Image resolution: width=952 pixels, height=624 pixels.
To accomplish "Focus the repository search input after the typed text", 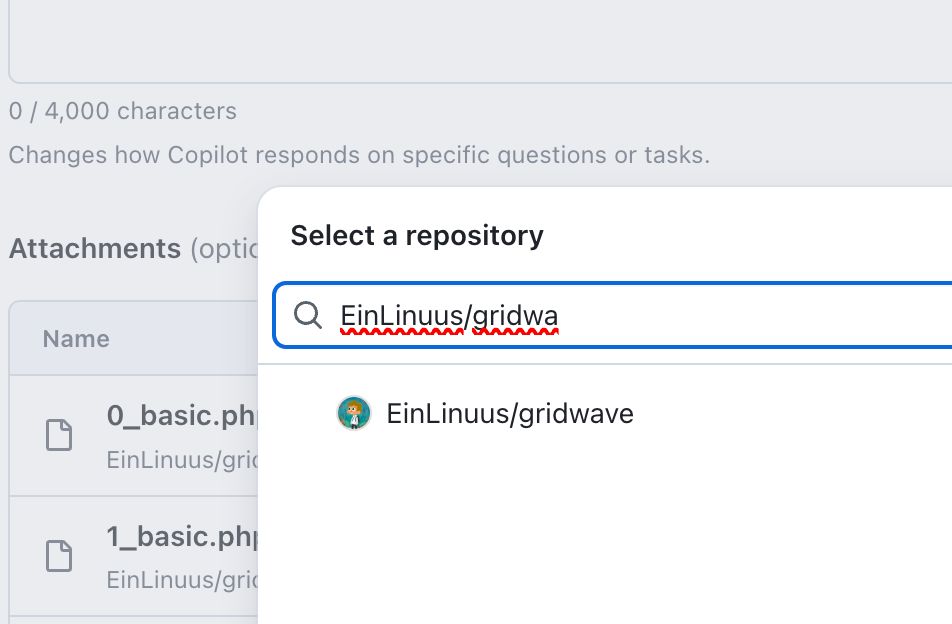I will [753, 315].
